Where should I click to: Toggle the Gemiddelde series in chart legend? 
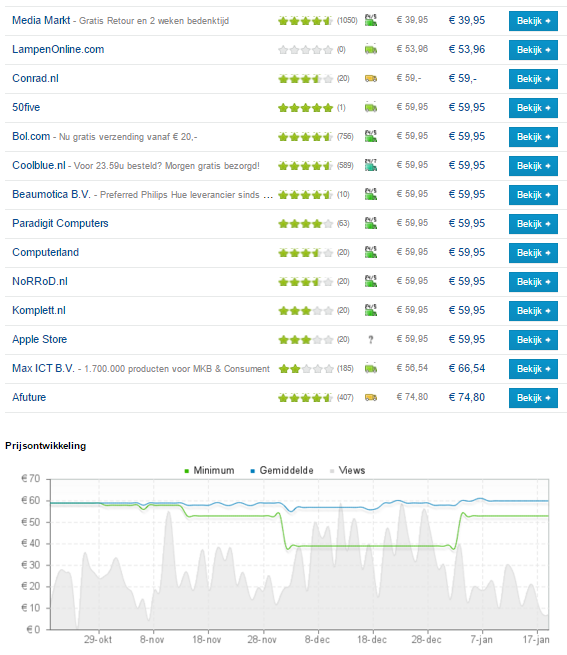[282, 470]
